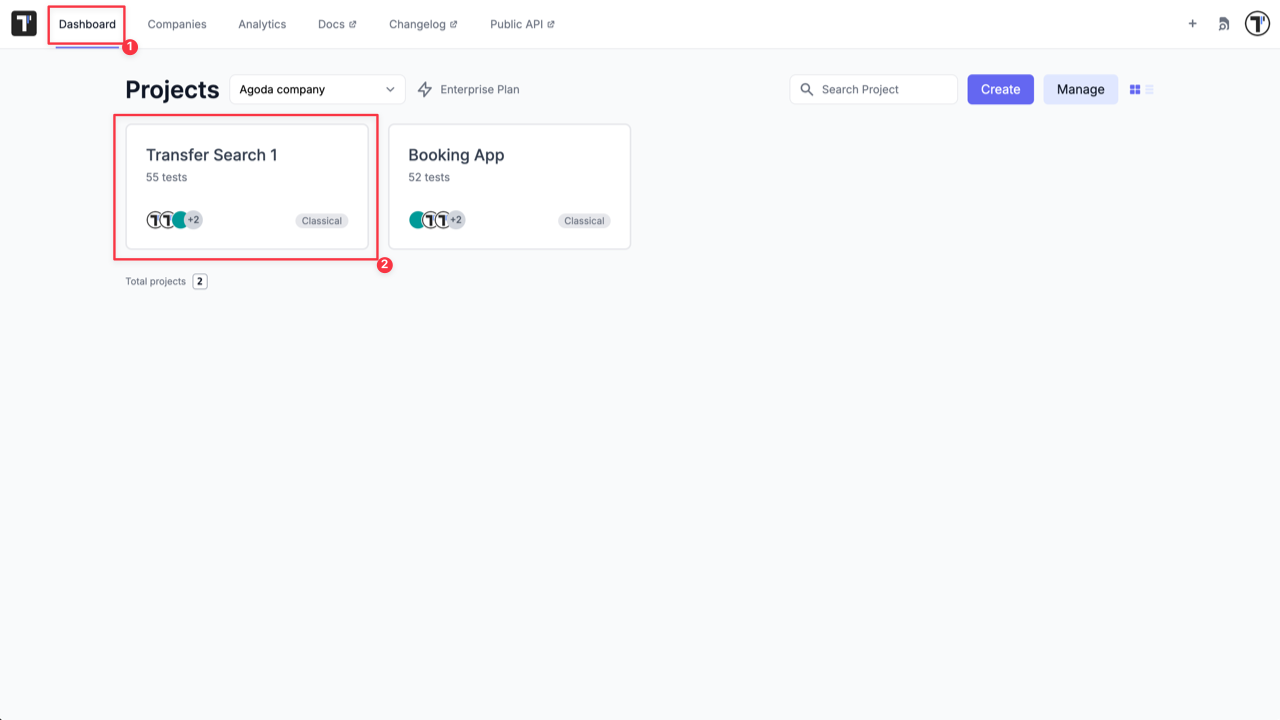Expand the Agoda company dropdown
Image resolution: width=1280 pixels, height=720 pixels.
pos(316,89)
